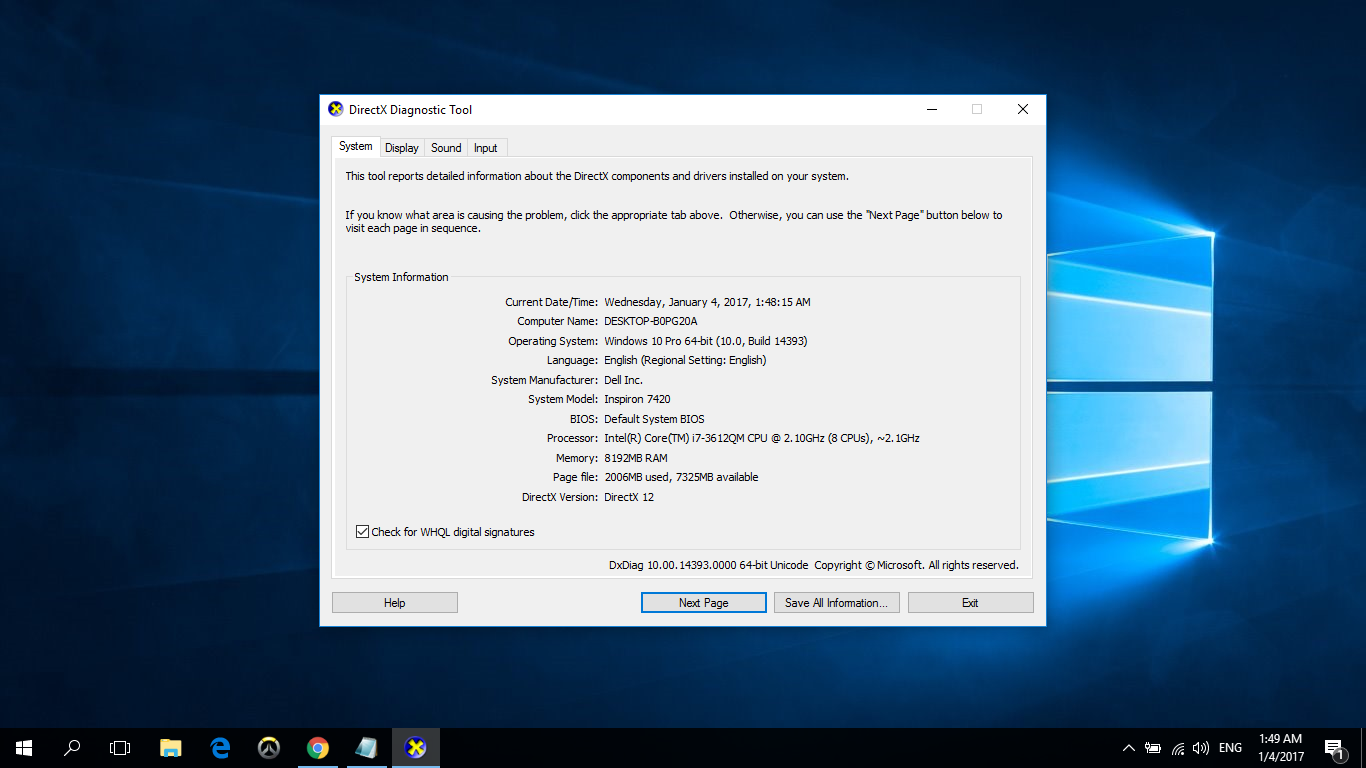
Task: Click page file 2006MB used value
Action: pyautogui.click(x=681, y=477)
